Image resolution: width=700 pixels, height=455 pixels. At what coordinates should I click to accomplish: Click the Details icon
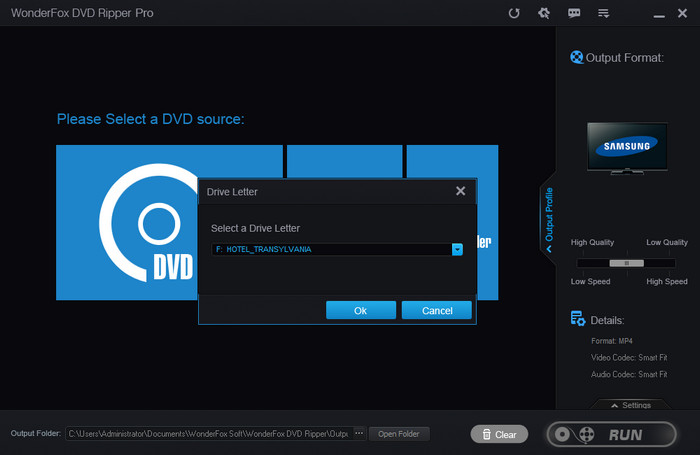pyautogui.click(x=578, y=319)
